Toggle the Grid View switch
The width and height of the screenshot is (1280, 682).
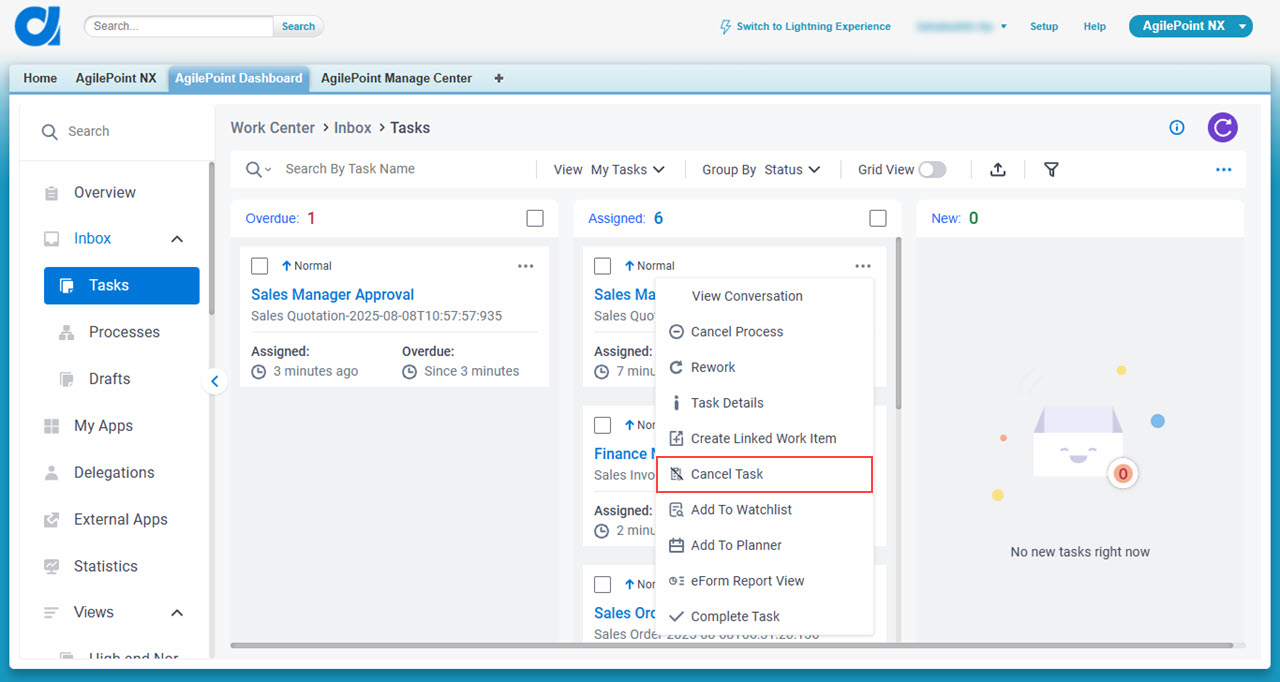(932, 170)
